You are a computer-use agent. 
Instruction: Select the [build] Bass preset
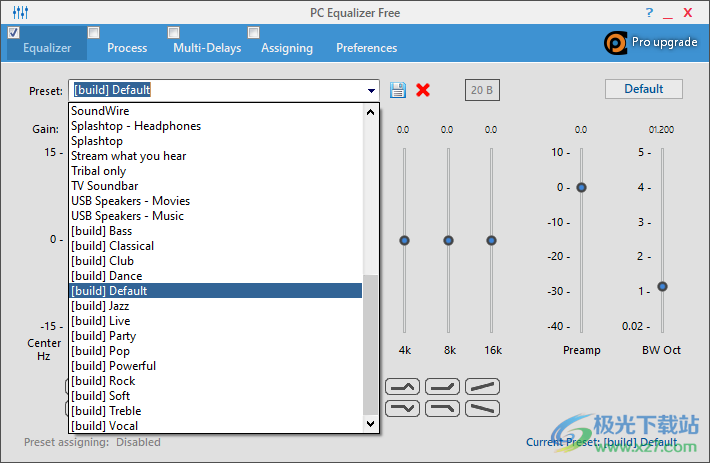(x=216, y=231)
